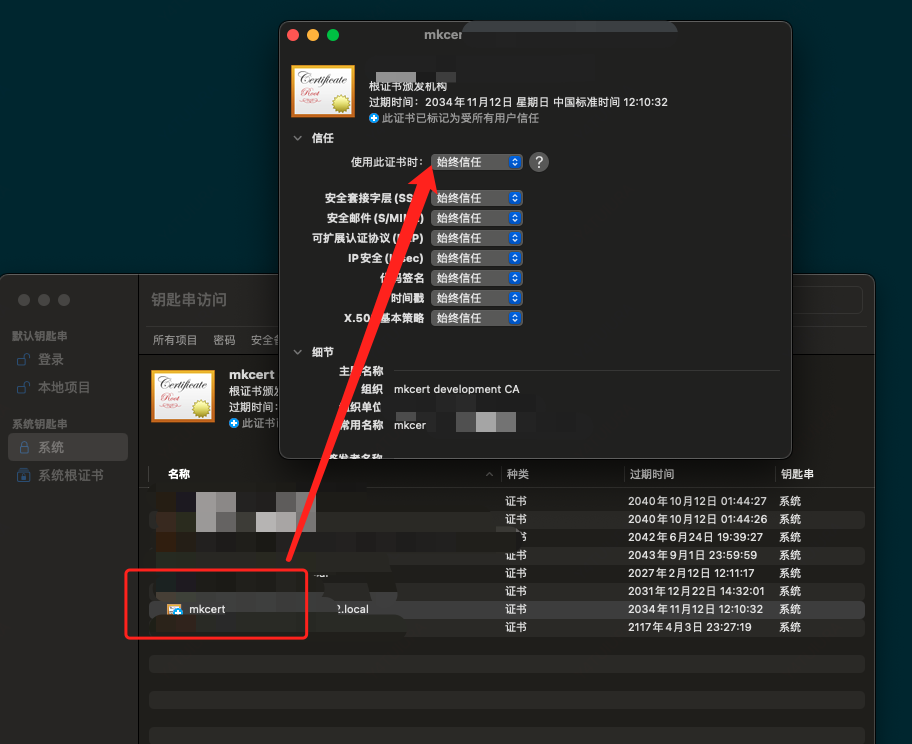Open the 时间戳 trust dropdown
Viewport: 912px width, 744px height.
pyautogui.click(x=476, y=298)
